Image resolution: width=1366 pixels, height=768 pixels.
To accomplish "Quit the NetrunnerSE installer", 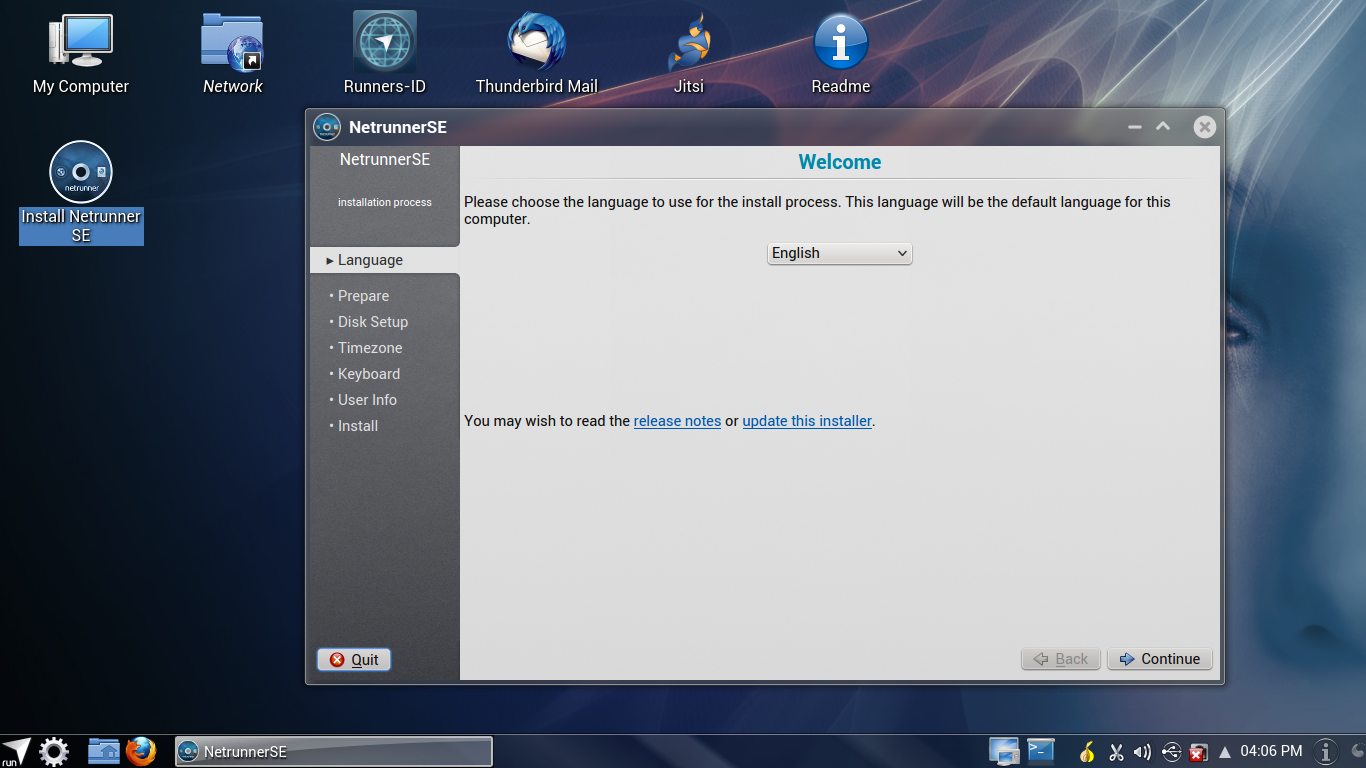I will point(353,658).
